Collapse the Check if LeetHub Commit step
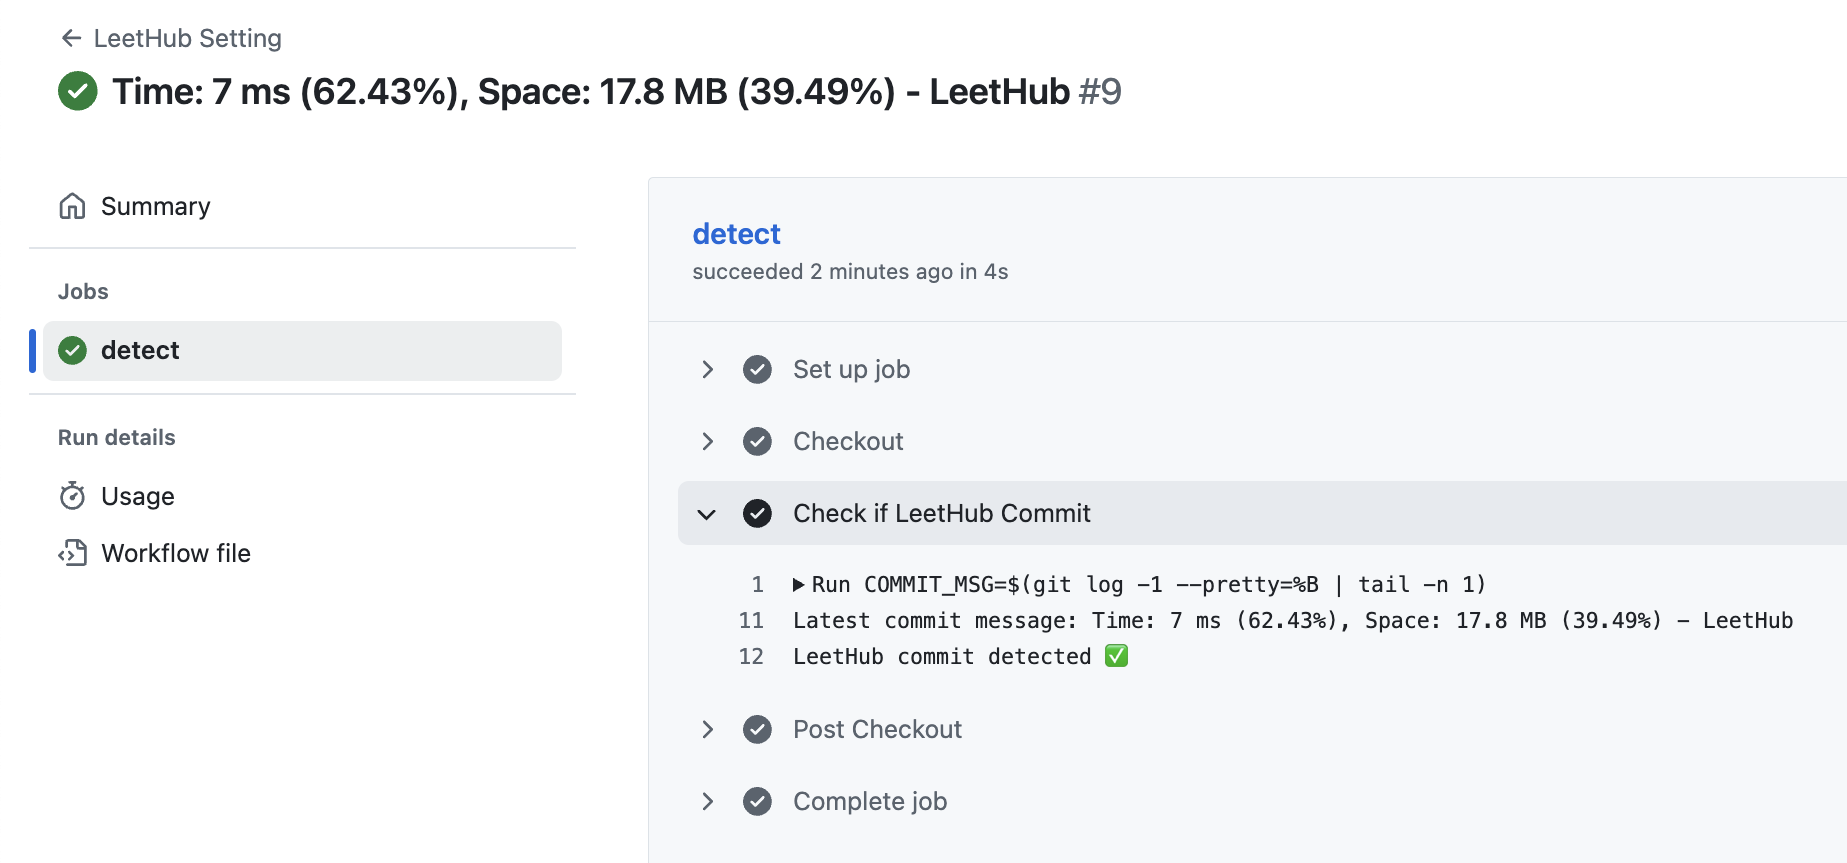The width and height of the screenshot is (1847, 863). tap(708, 514)
